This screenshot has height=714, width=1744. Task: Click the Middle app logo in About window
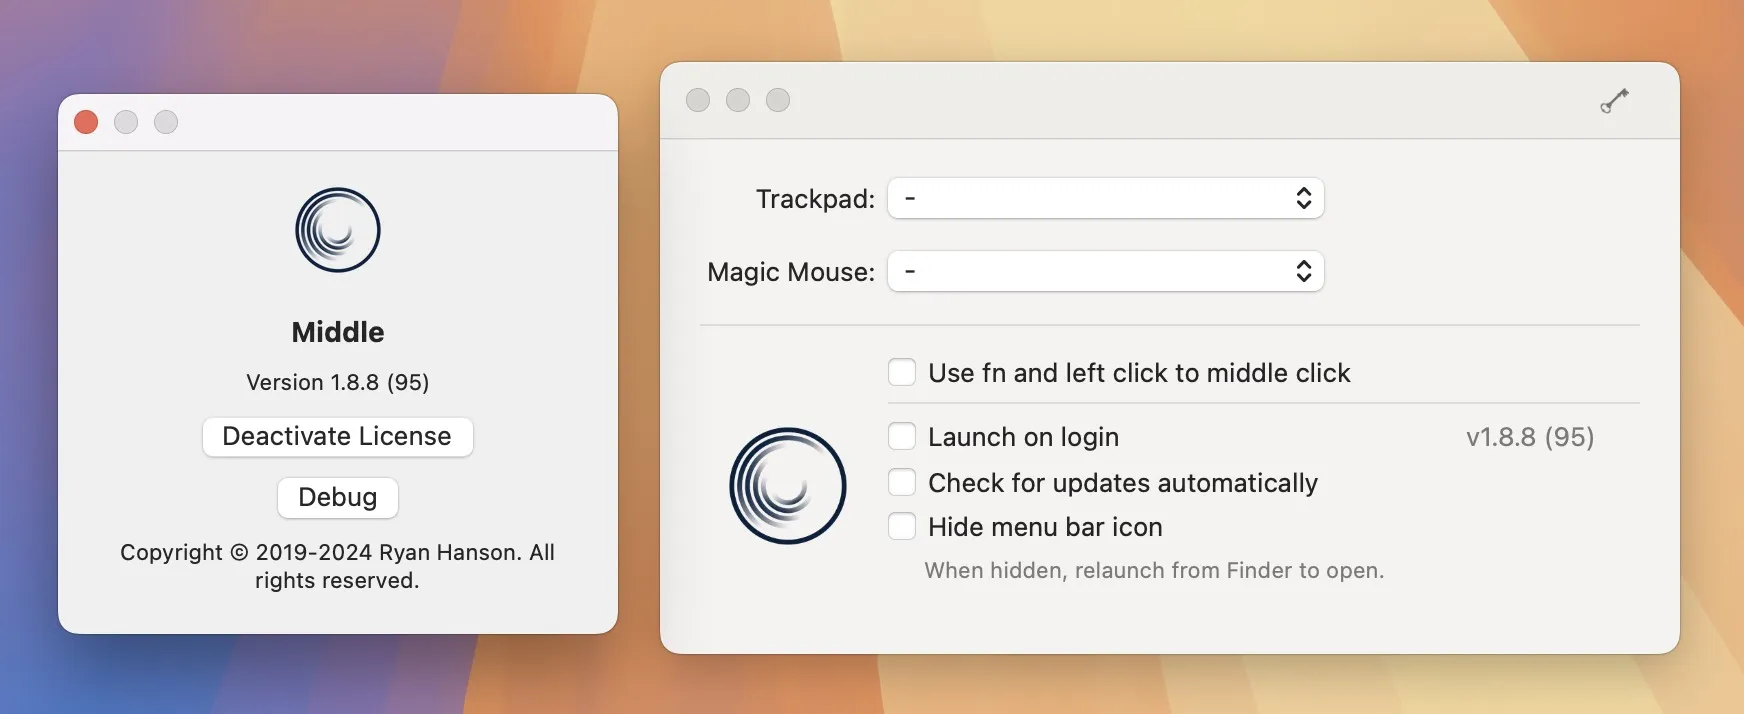(338, 230)
